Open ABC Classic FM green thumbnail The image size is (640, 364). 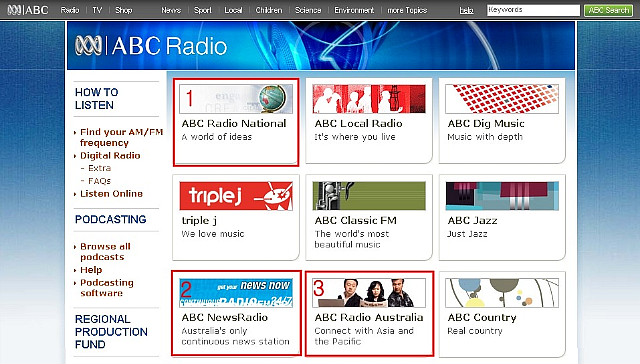(x=369, y=196)
